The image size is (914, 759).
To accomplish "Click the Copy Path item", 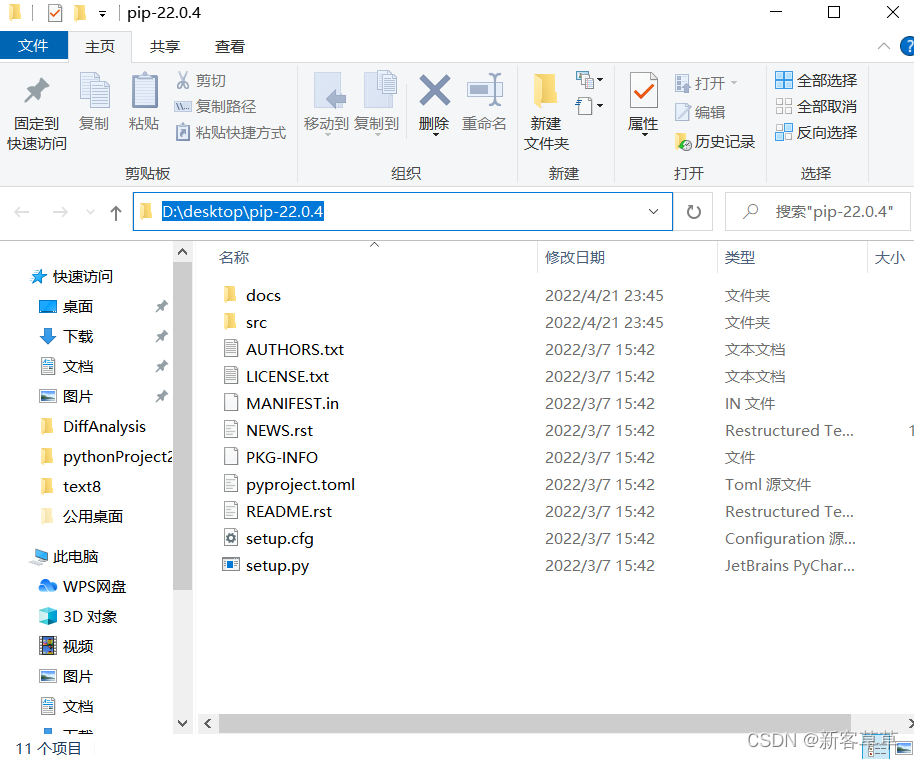I will [215, 107].
